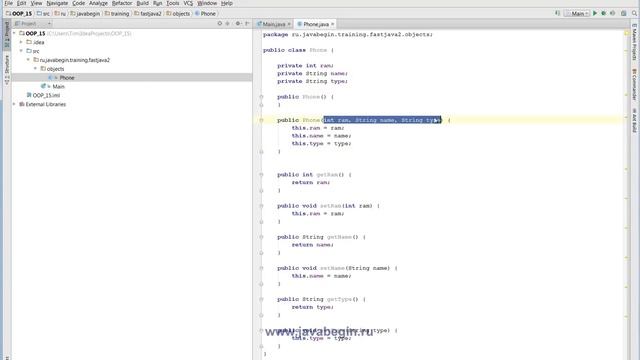Toggle the Project side tool button

click(x=7, y=34)
